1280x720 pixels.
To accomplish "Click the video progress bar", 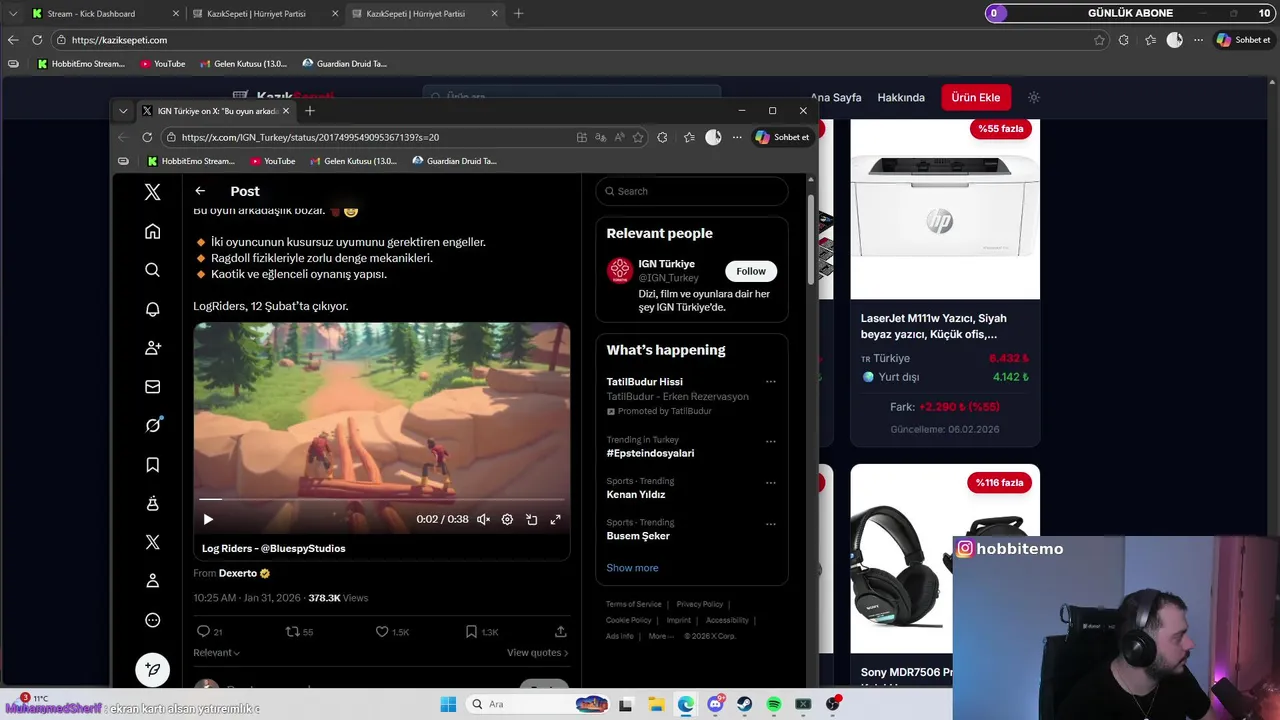I will point(381,498).
